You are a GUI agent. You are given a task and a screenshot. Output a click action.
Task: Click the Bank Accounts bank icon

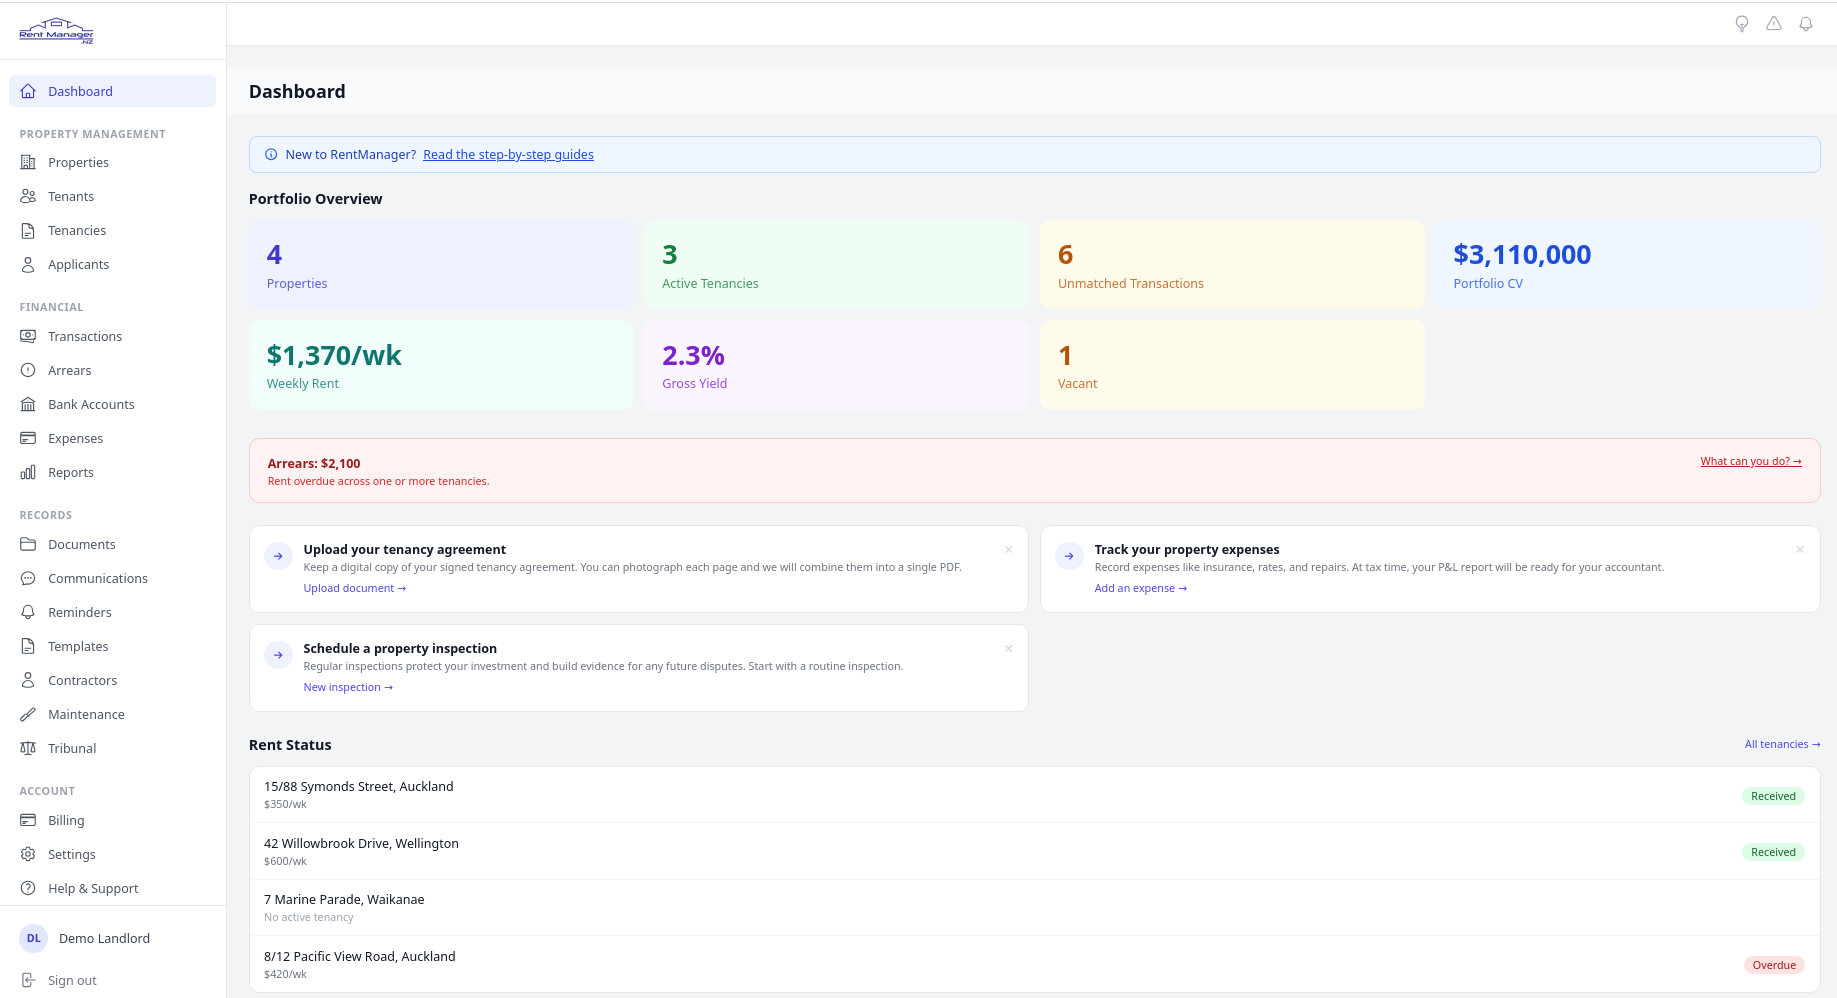click(28, 404)
